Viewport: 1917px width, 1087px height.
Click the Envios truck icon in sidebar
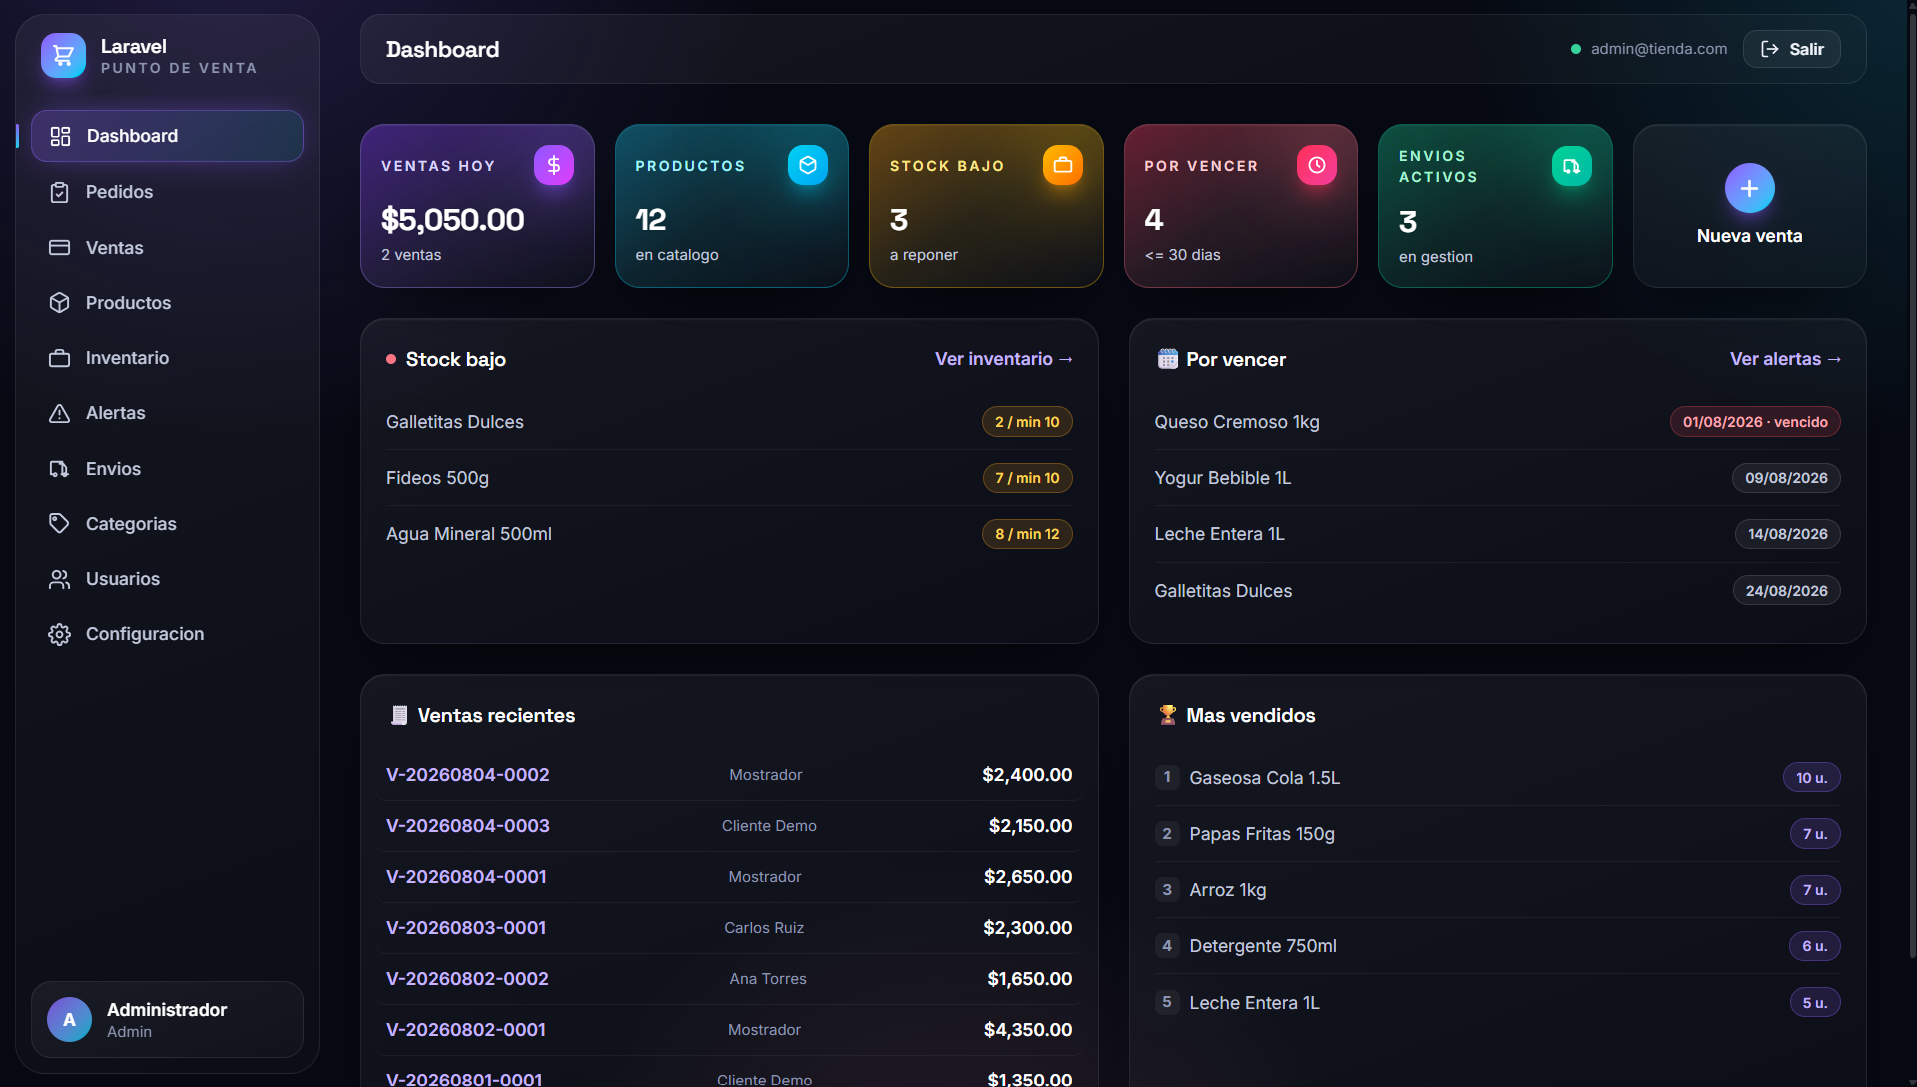[60, 468]
